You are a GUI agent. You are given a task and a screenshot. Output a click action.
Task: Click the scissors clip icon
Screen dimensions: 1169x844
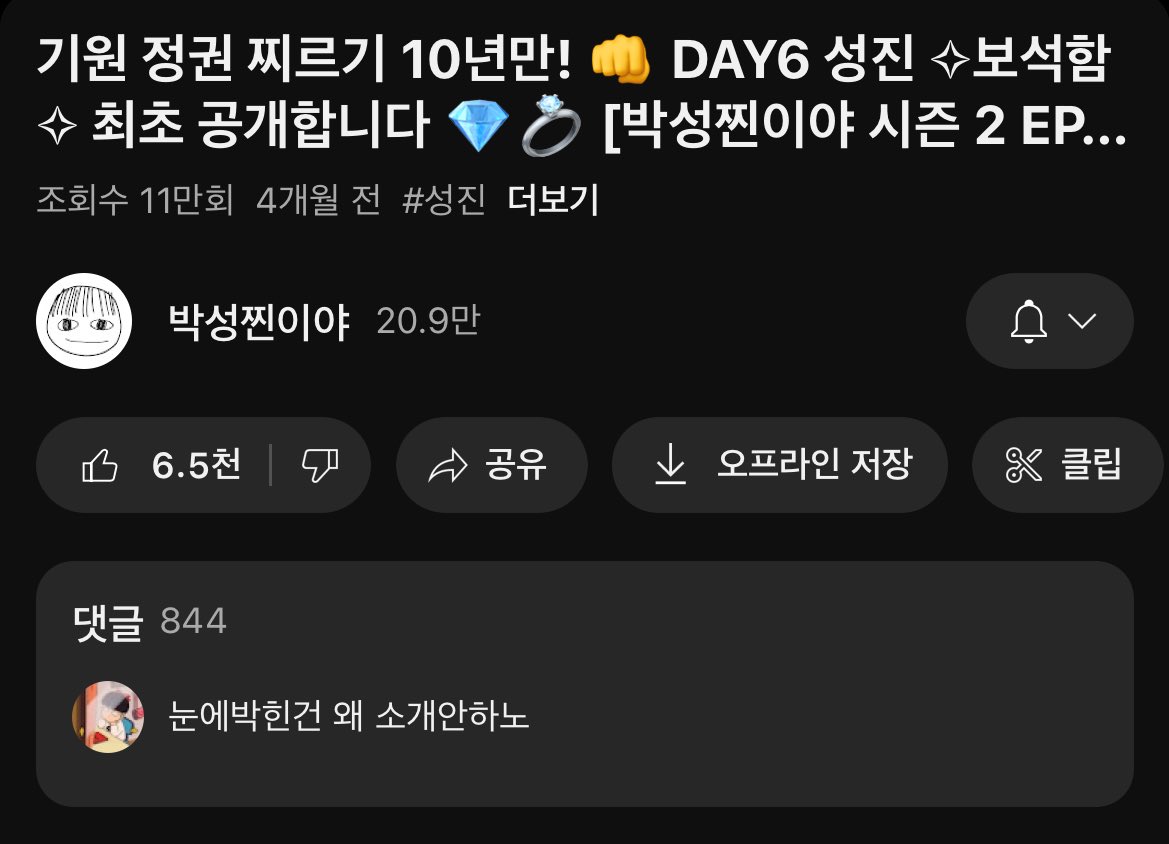[1024, 465]
